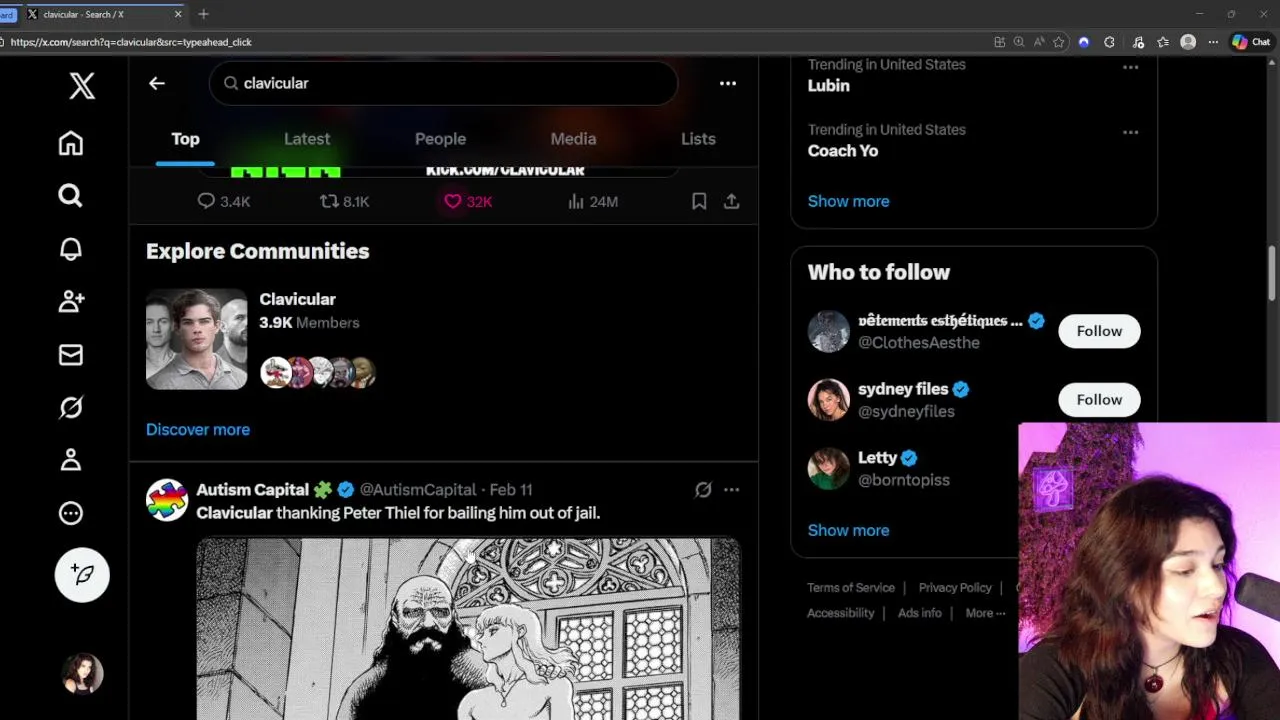Image resolution: width=1280 pixels, height=720 pixels.
Task: Repost the post with 8.1K reposts
Action: (344, 201)
